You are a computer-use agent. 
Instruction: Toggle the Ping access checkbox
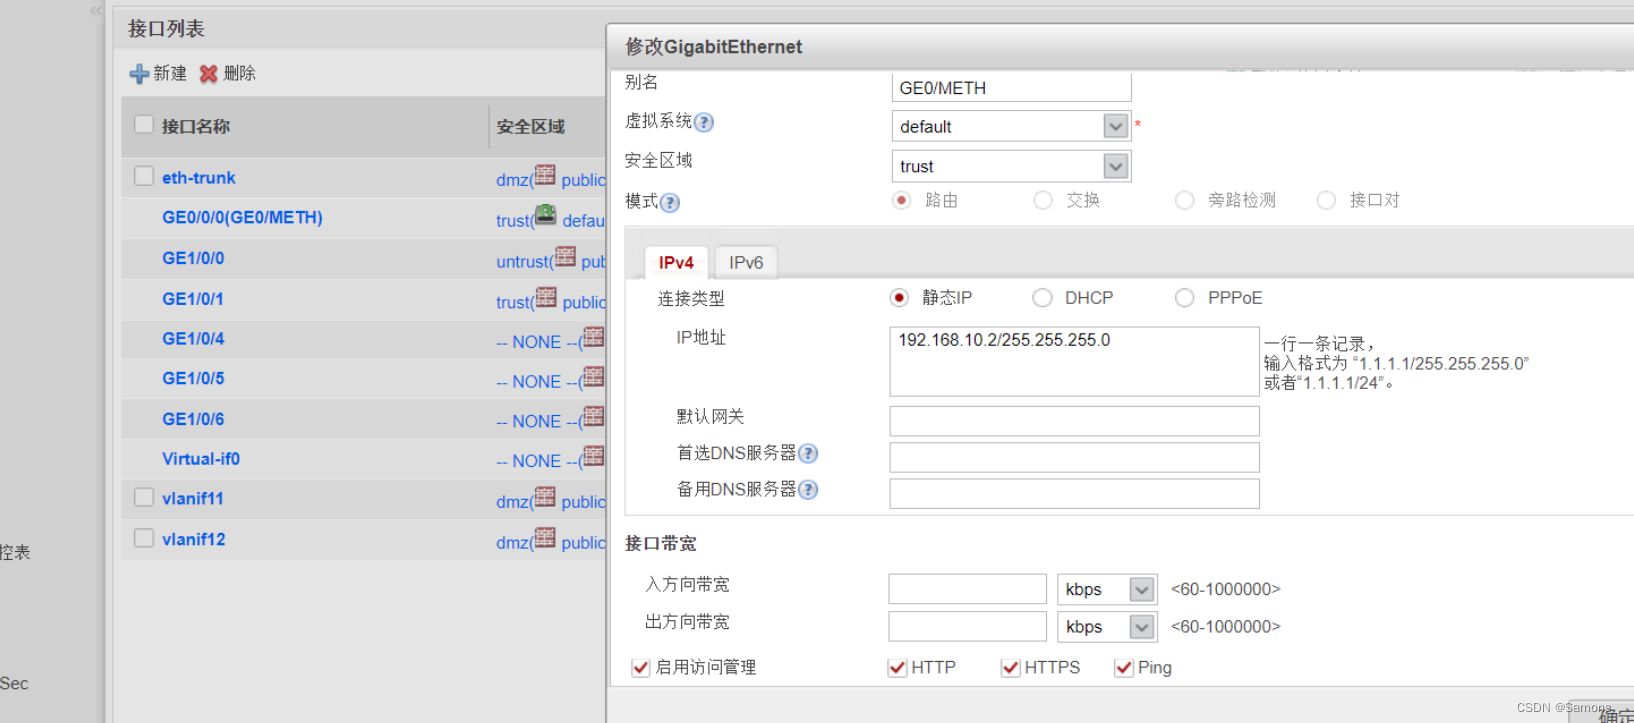(1124, 668)
